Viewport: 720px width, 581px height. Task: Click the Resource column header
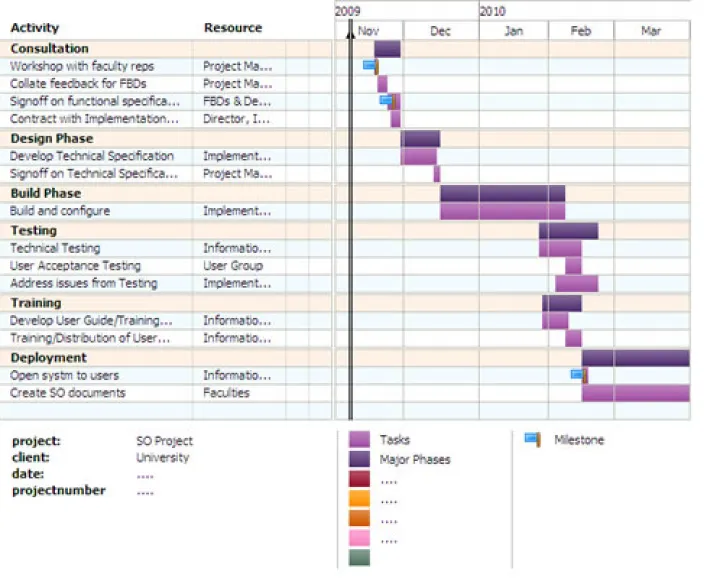pos(233,28)
